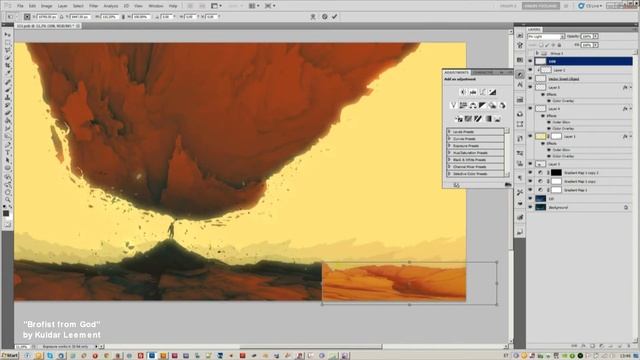
Task: Hide the Vector Smart Object layer
Action: coord(530,78)
